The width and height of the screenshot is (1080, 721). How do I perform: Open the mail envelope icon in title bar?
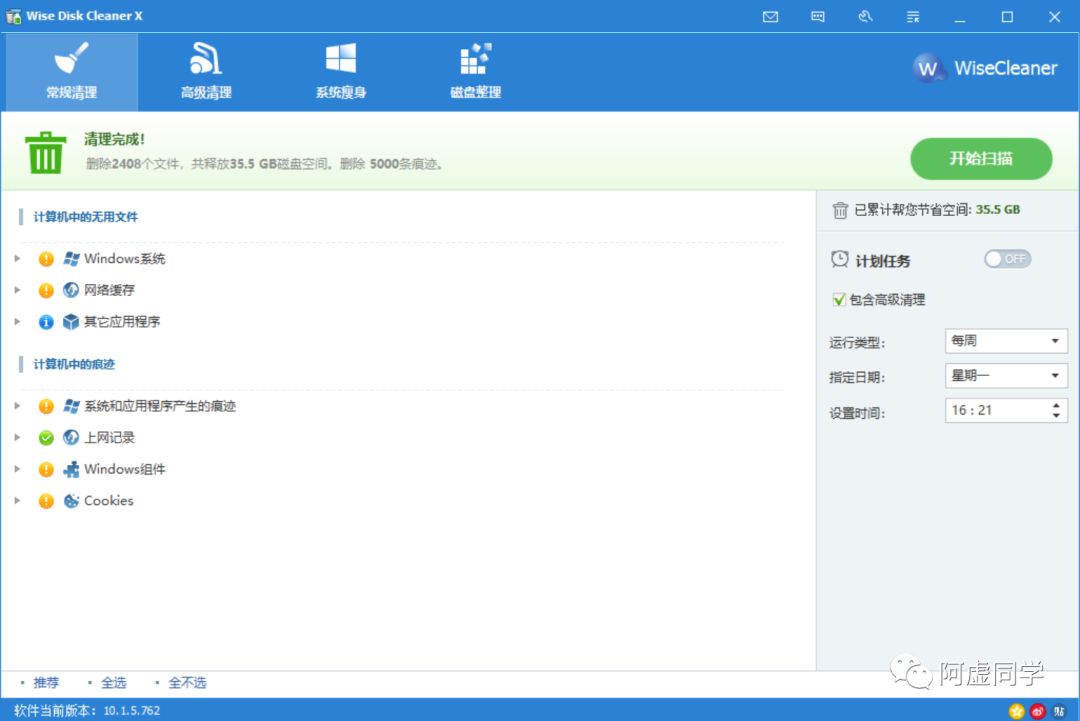pos(770,17)
